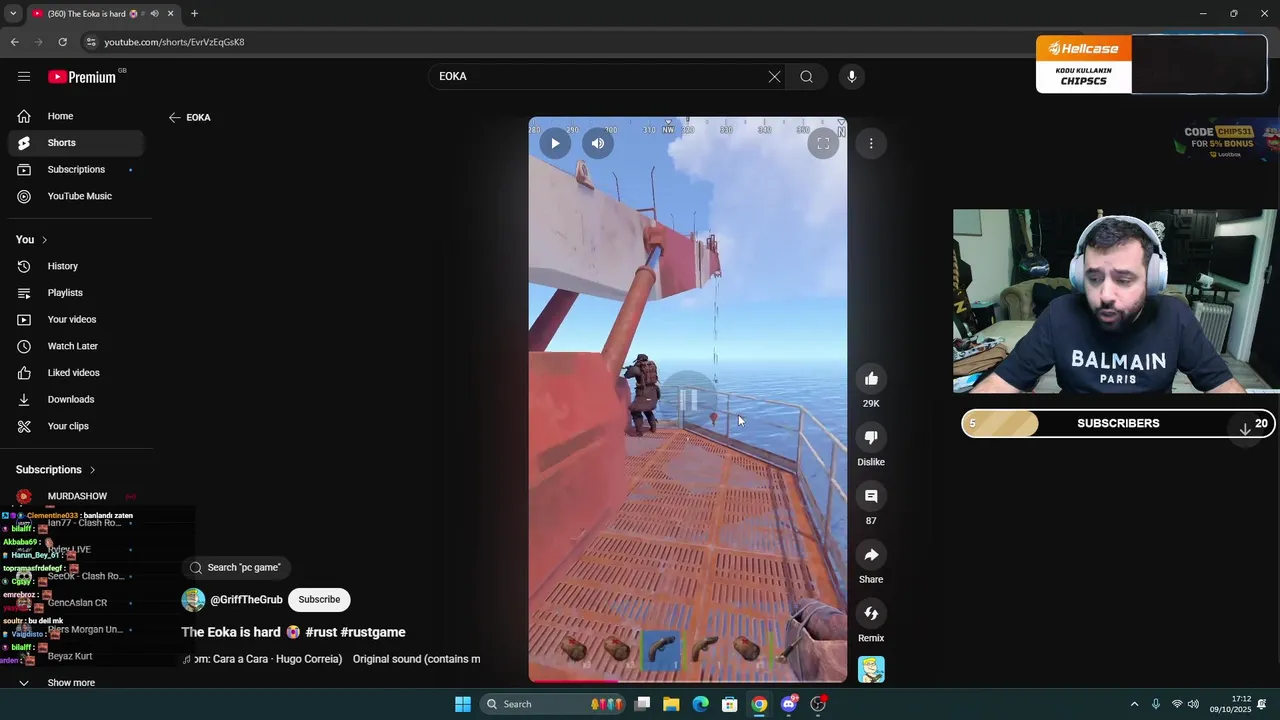Start voice search with the microphone
This screenshot has height=720, width=1280.
coord(852,76)
